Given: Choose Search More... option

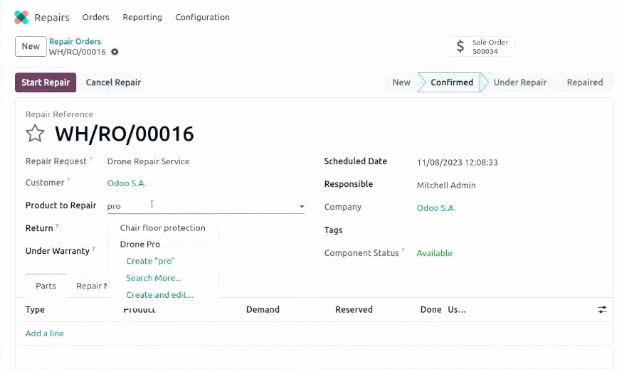Looking at the screenshot, I should pyautogui.click(x=154, y=278).
